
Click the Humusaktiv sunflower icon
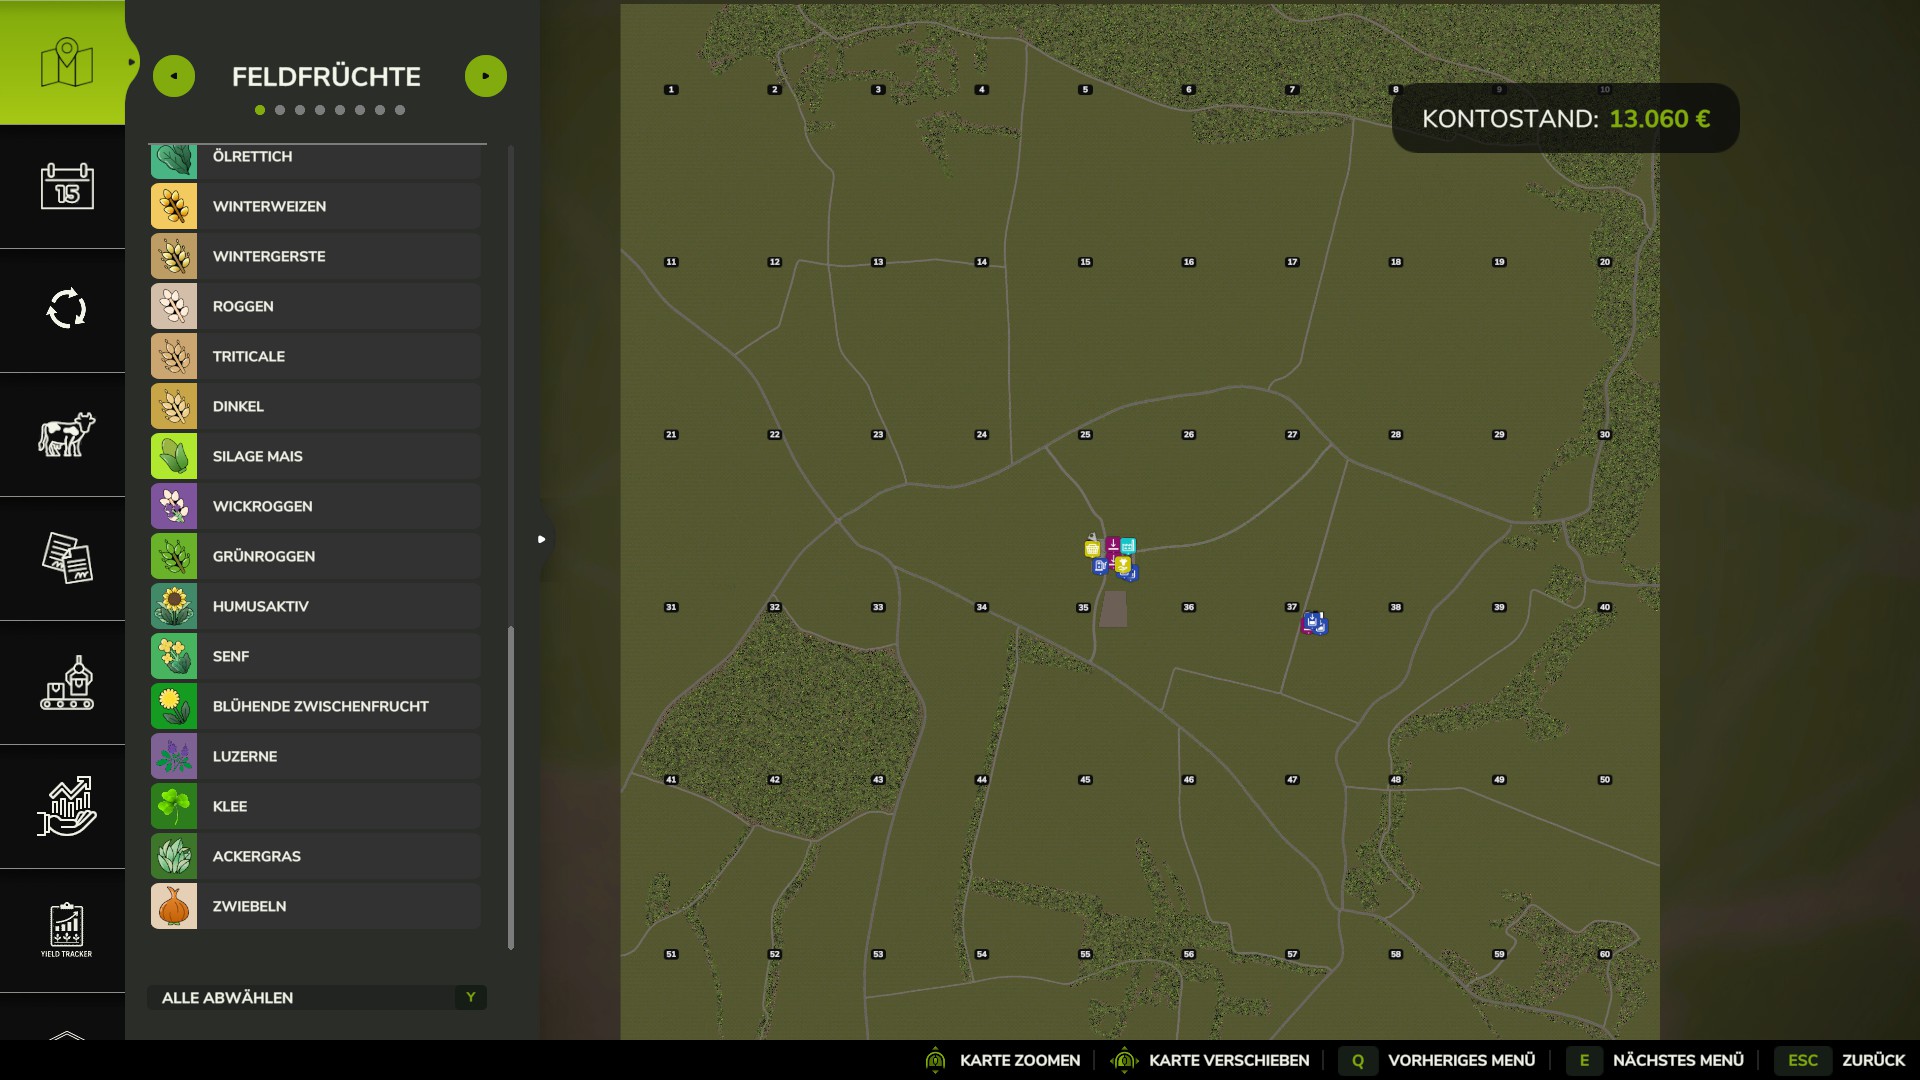174,606
